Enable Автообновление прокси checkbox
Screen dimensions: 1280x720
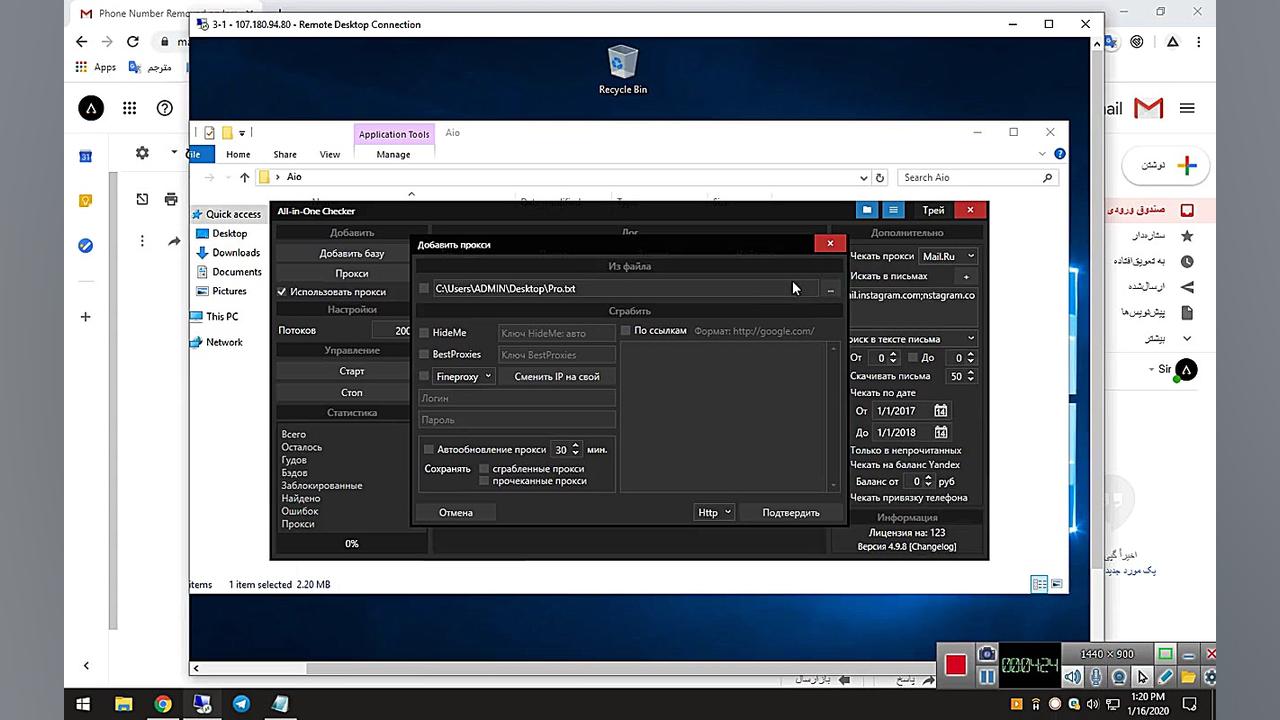[429, 449]
